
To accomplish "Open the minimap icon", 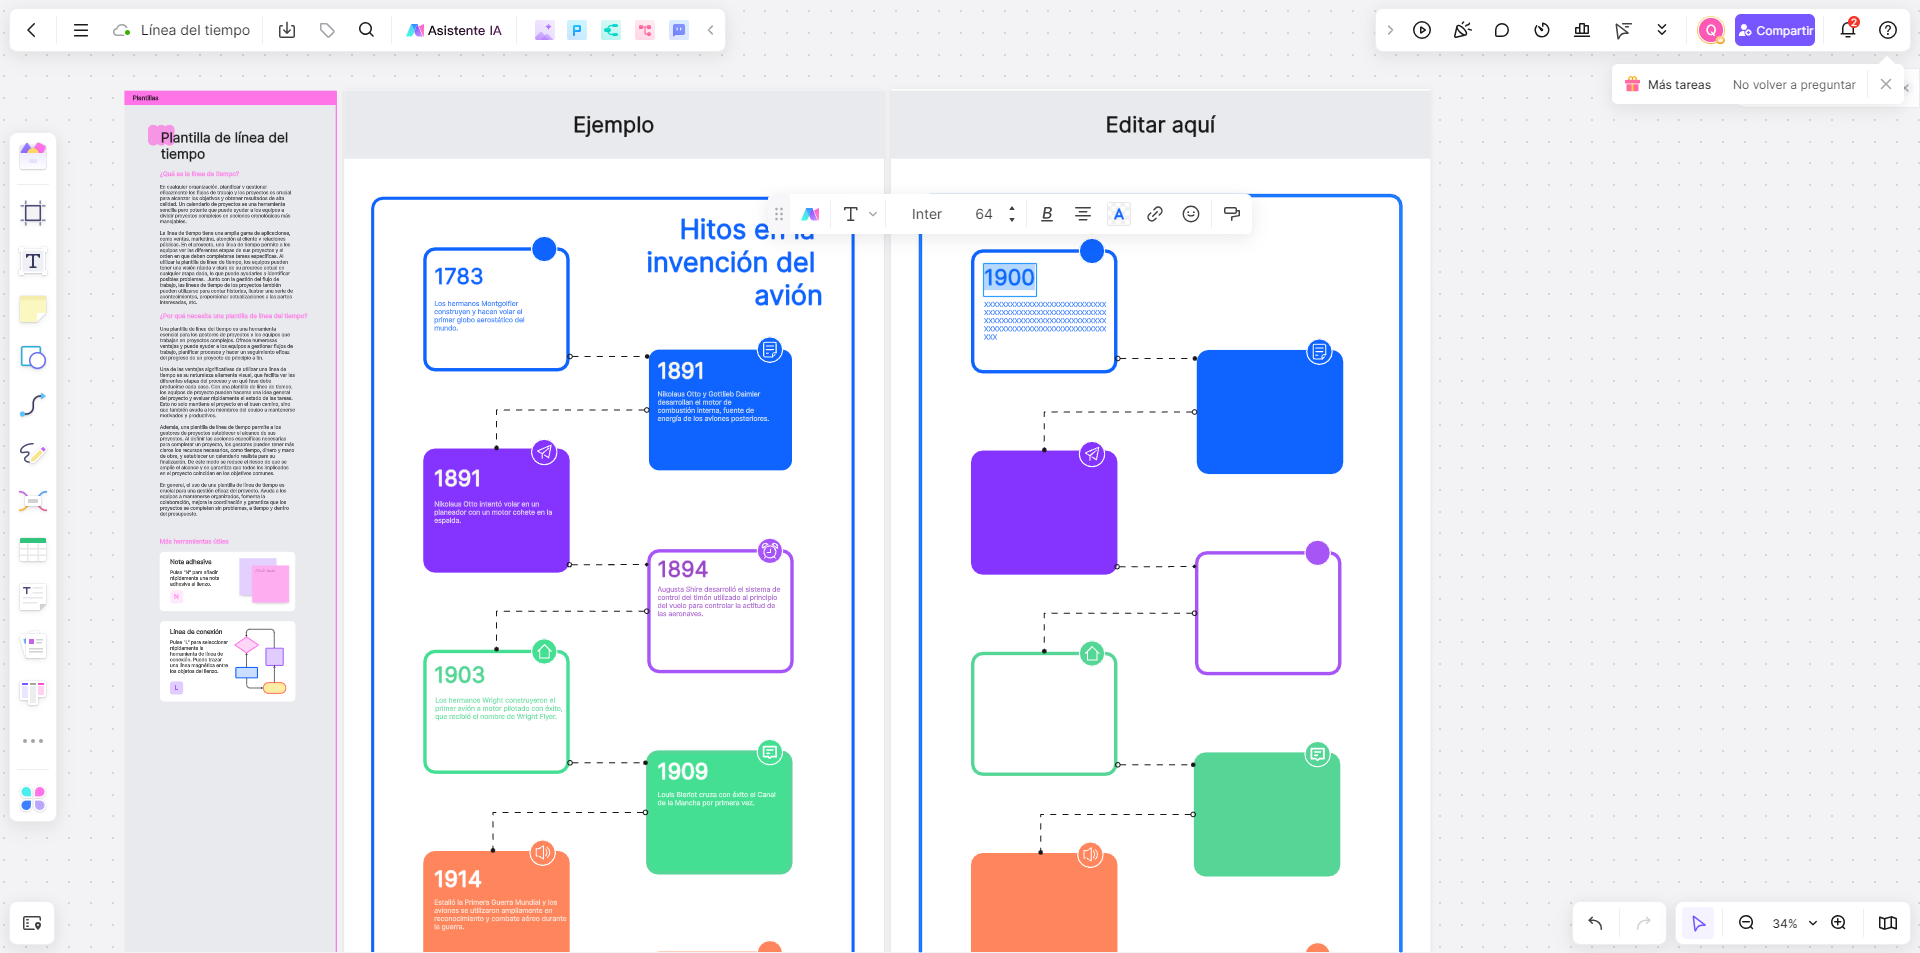I will pos(1888,923).
